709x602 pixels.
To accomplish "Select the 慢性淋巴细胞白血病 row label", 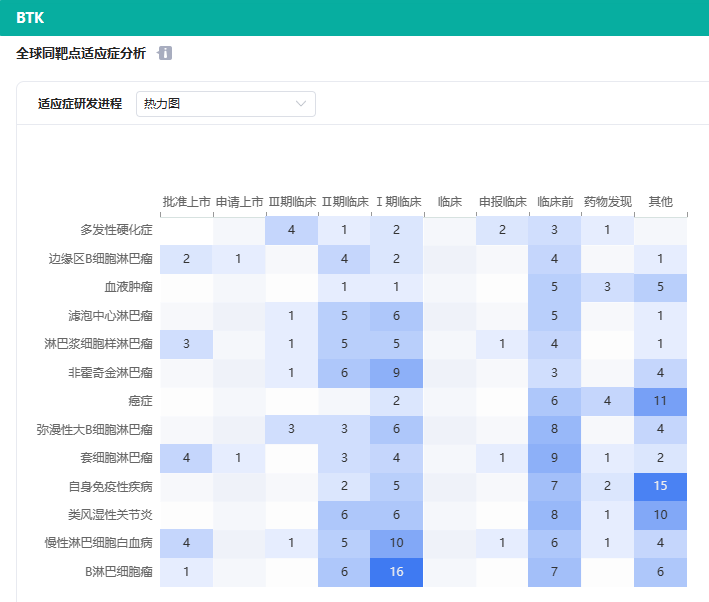I will coord(104,543).
